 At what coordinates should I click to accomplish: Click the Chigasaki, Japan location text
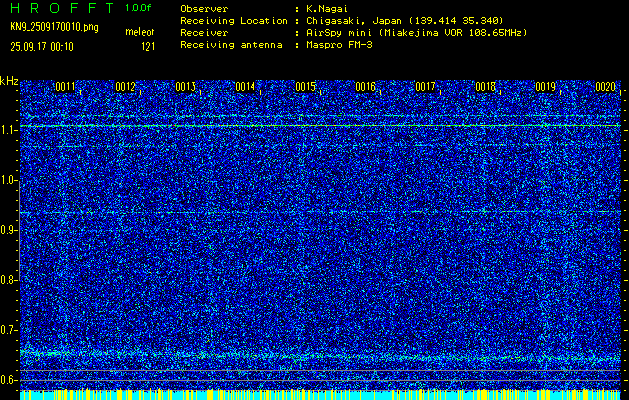click(404, 20)
